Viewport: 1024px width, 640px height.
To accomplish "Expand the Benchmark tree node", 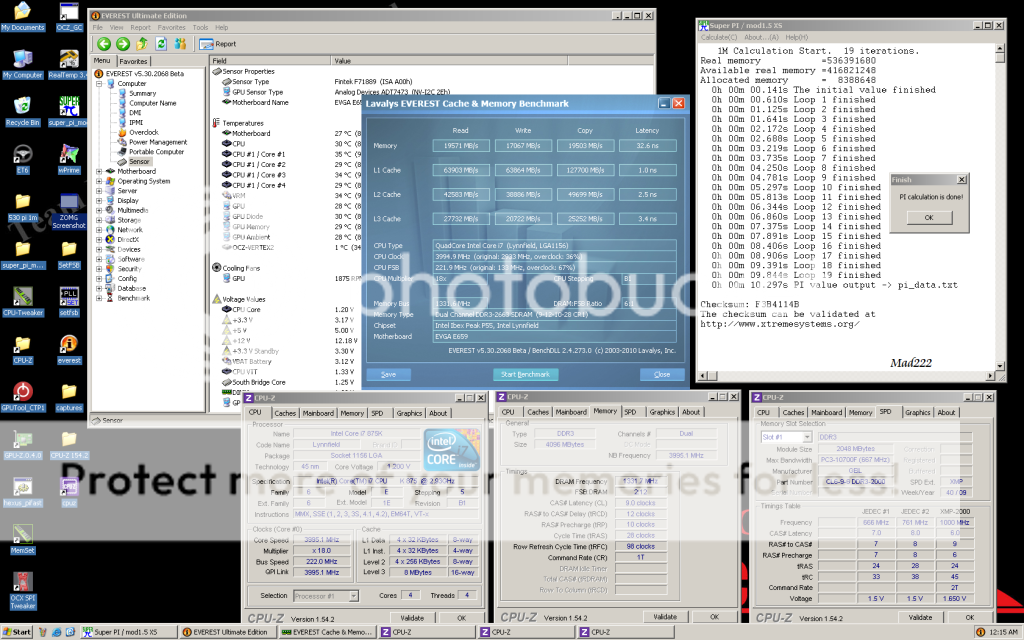I will 99,298.
